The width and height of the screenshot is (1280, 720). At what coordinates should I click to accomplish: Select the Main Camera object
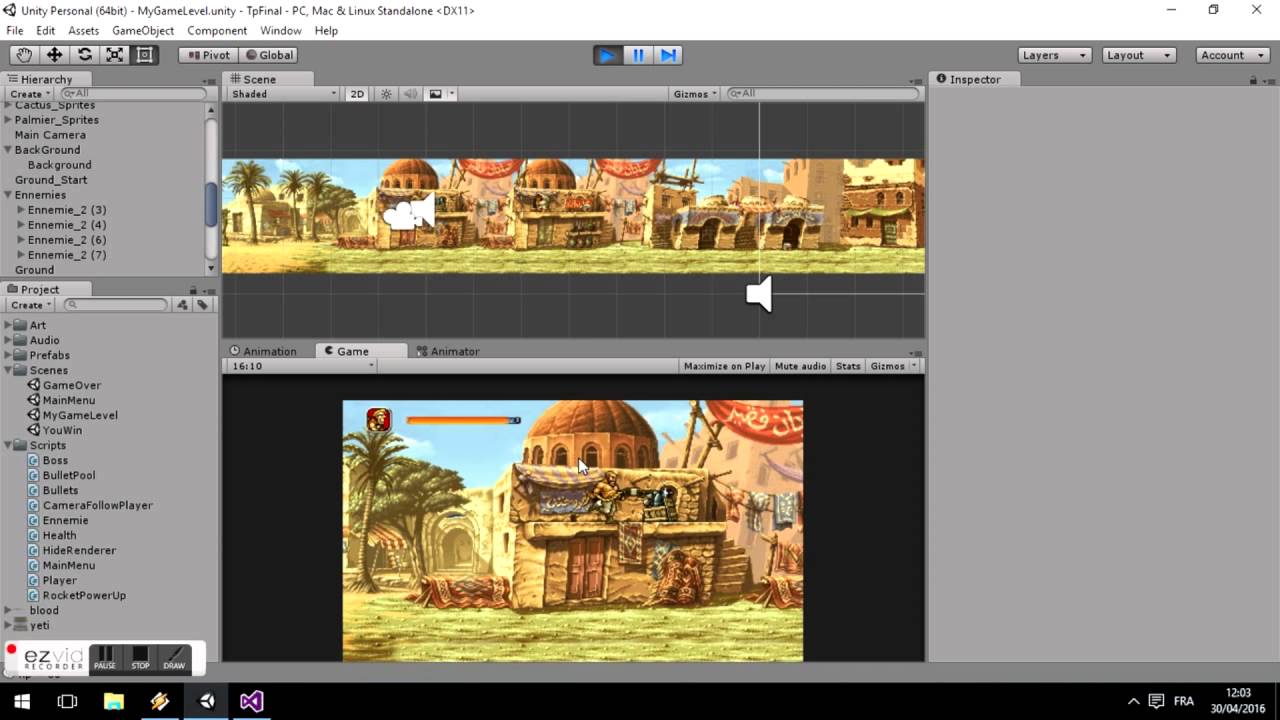click(50, 135)
